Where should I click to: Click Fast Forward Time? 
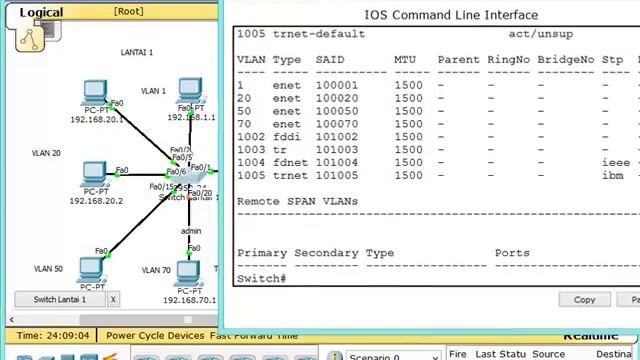[254, 336]
